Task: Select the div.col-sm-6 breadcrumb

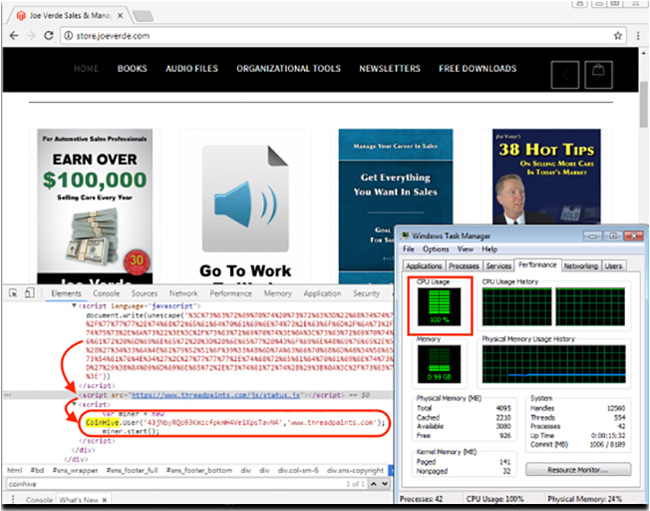Action: [x=298, y=470]
